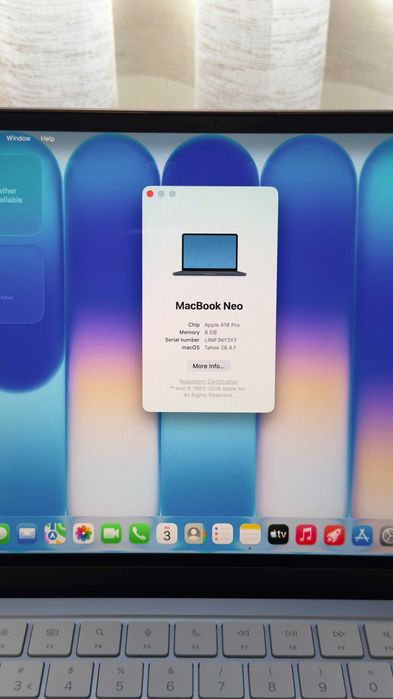Launch Contacts from the Dock
The height and width of the screenshot is (699, 393).
click(x=195, y=534)
